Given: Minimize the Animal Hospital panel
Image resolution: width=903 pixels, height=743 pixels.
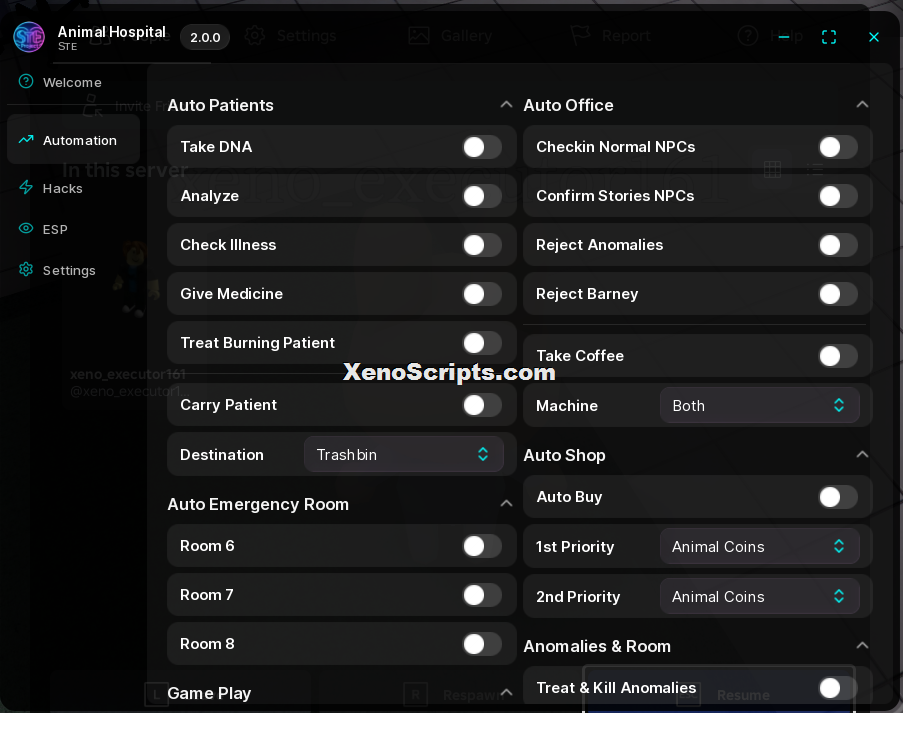Looking at the screenshot, I should point(784,37).
